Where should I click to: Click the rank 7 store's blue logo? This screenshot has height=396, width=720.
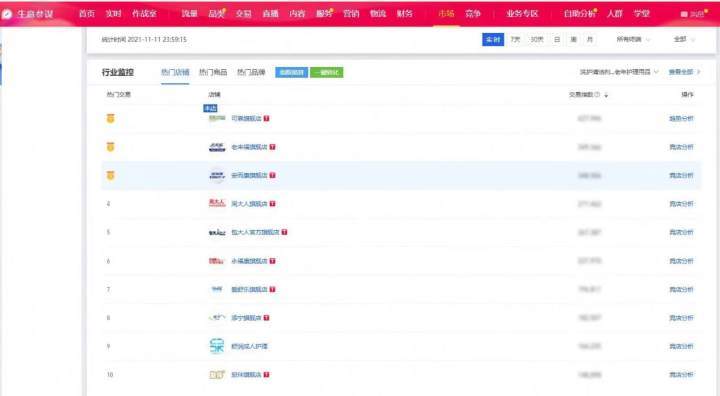click(x=217, y=289)
